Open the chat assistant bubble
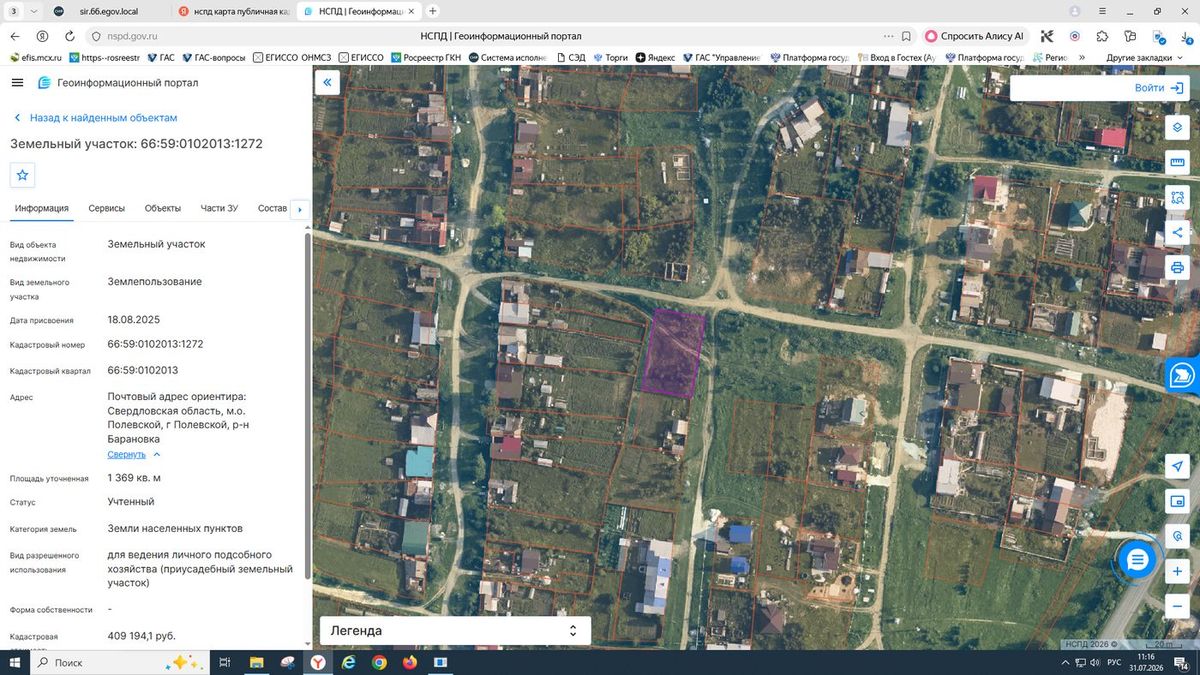This screenshot has height=675, width=1200. coord(1137,560)
